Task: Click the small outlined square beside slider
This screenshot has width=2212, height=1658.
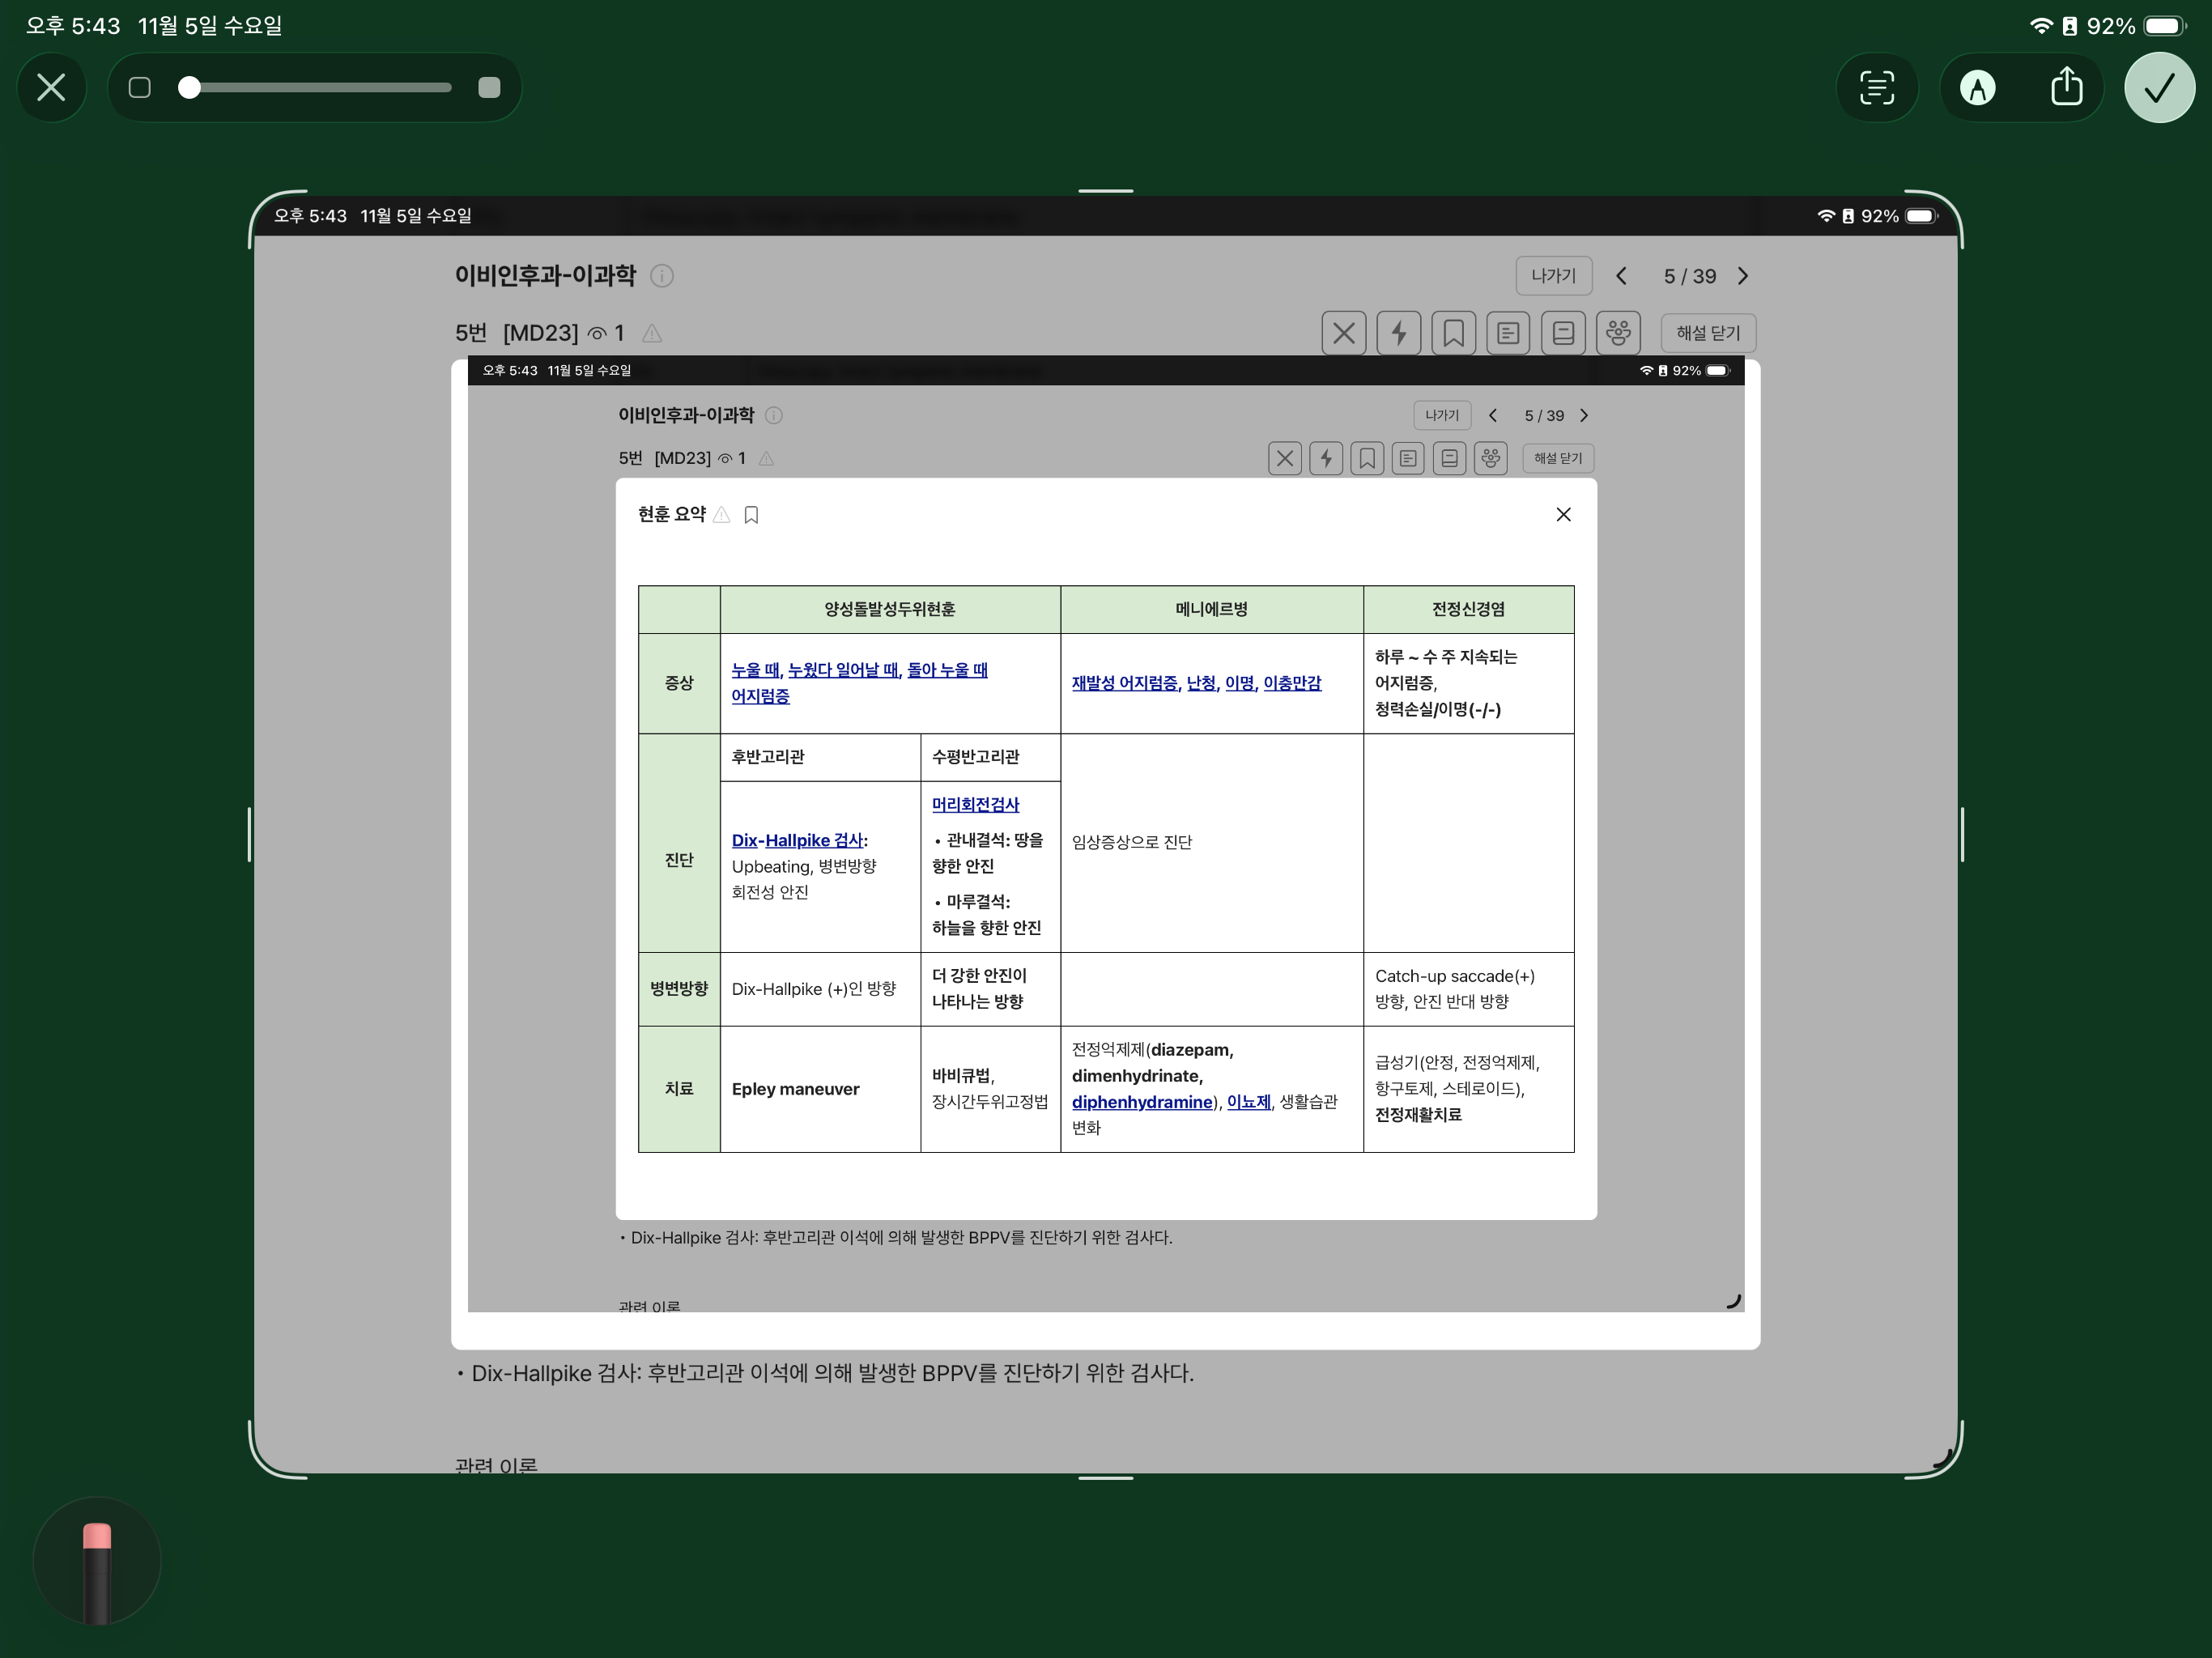Action: [140, 88]
